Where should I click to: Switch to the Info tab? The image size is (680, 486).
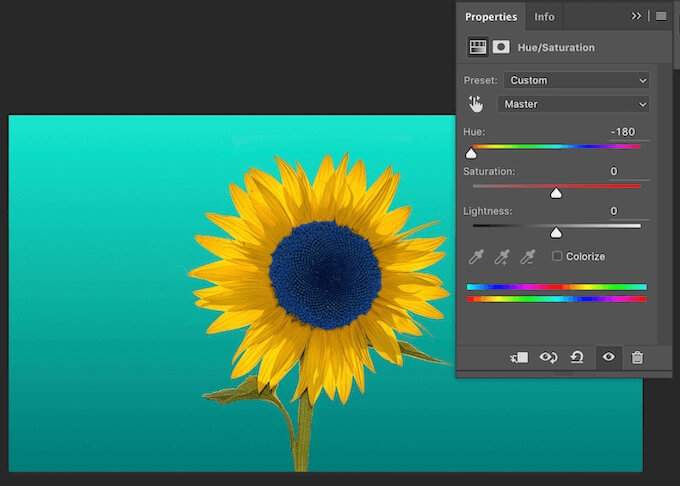(544, 17)
